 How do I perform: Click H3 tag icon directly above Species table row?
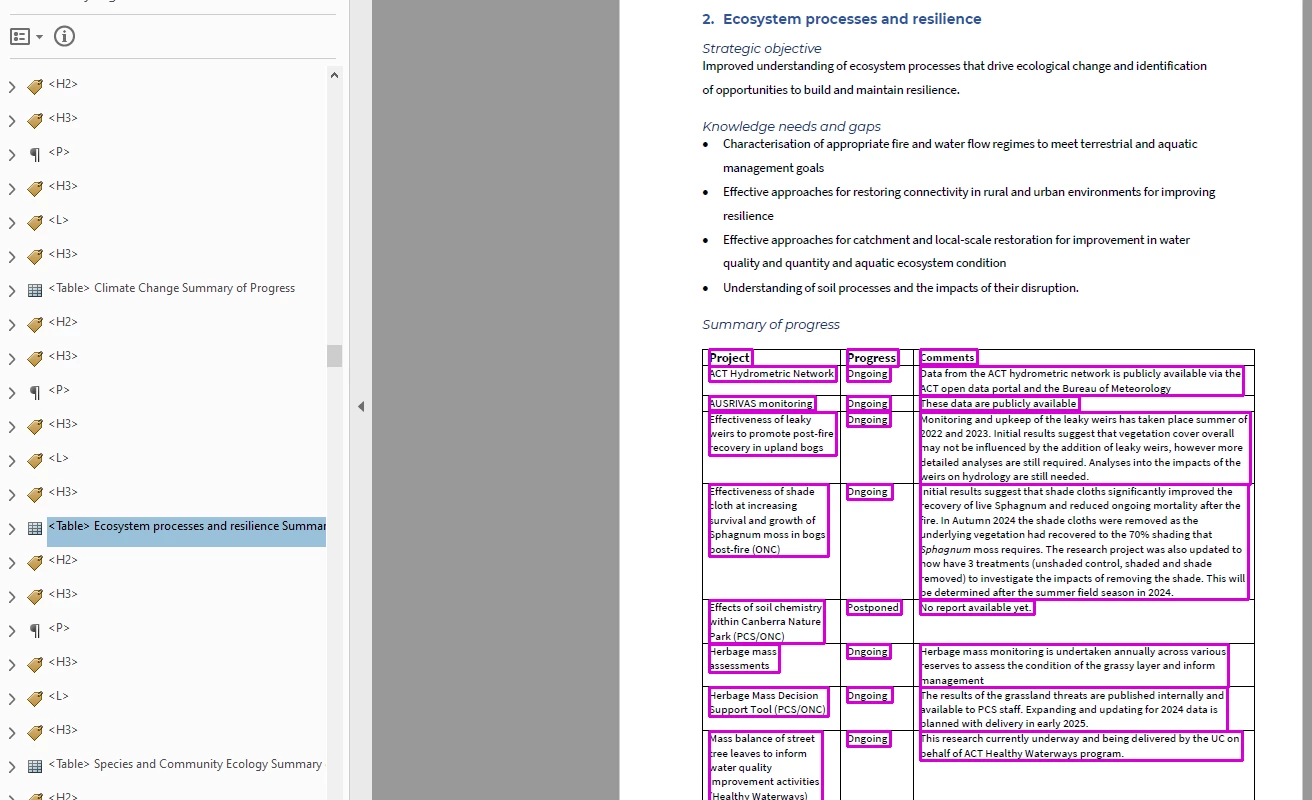[x=35, y=732]
